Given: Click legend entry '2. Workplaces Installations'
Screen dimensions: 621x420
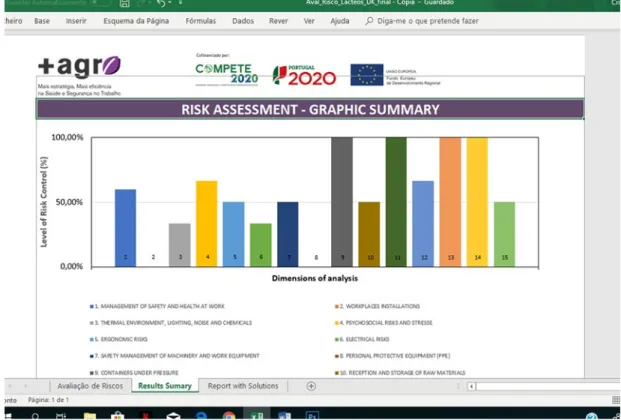Looking at the screenshot, I should [377, 306].
